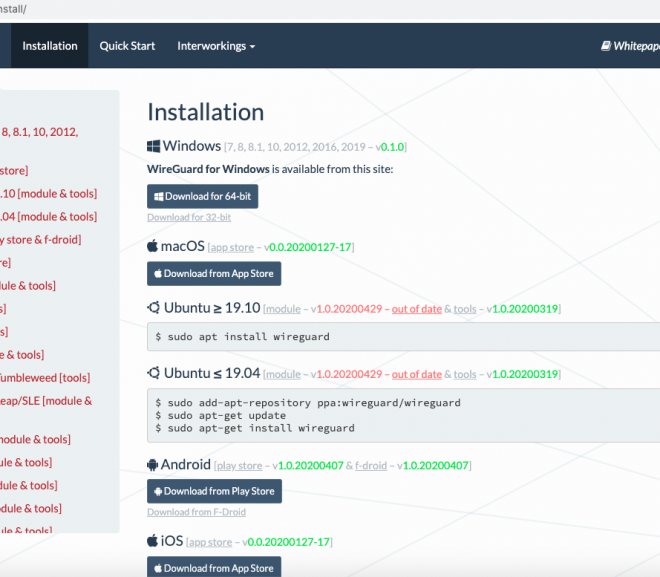Open module link for Ubuntu ≤ 19.04
660x577 pixels.
[283, 375]
